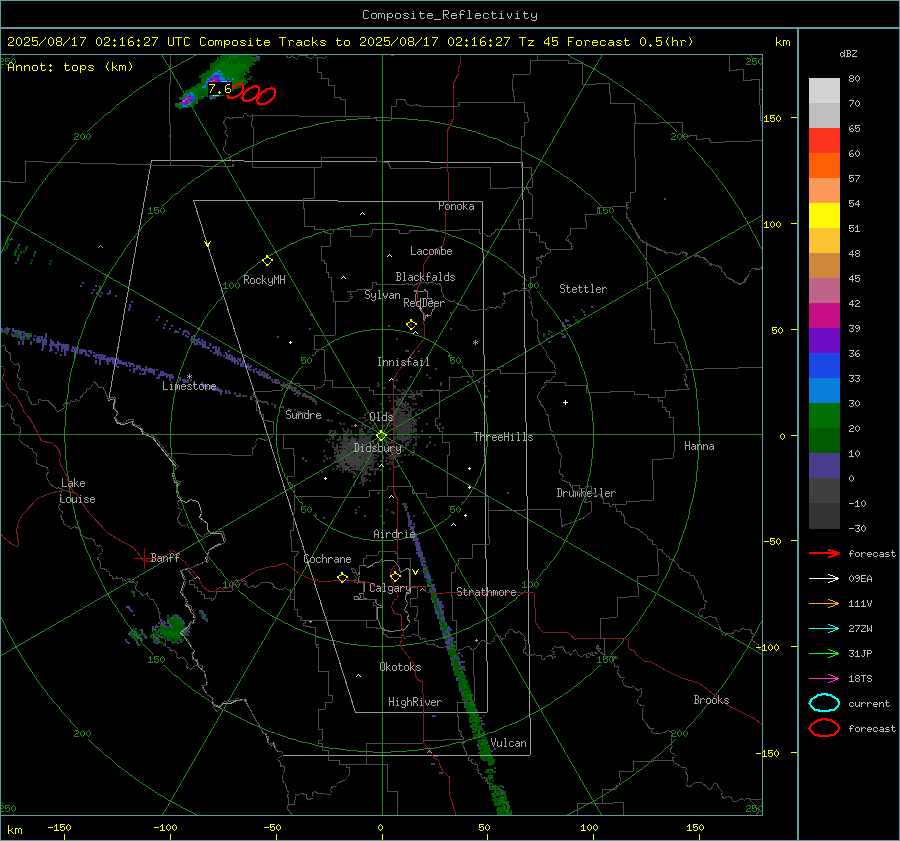
Task: Click the Strathmore label
Action: coord(486,592)
